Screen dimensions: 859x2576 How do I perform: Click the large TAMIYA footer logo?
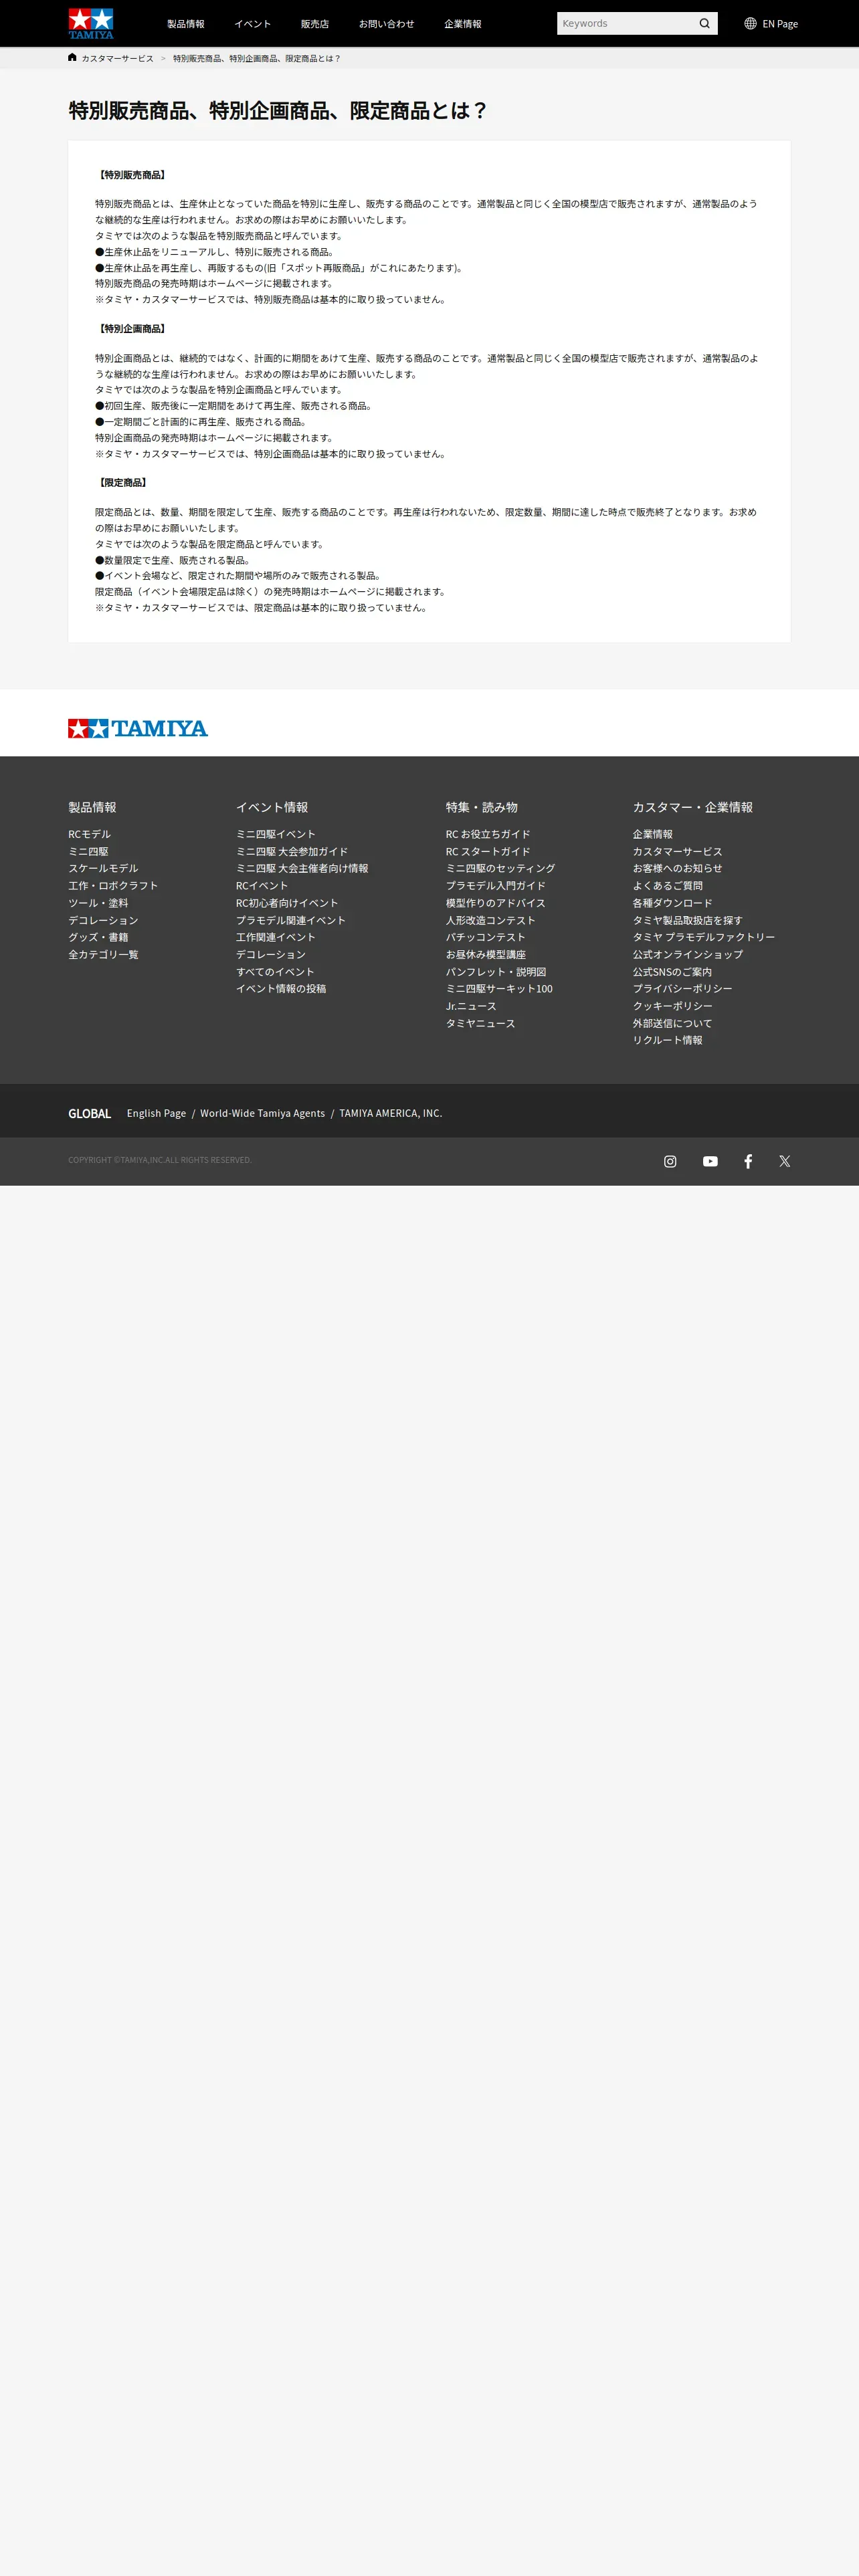pyautogui.click(x=138, y=728)
